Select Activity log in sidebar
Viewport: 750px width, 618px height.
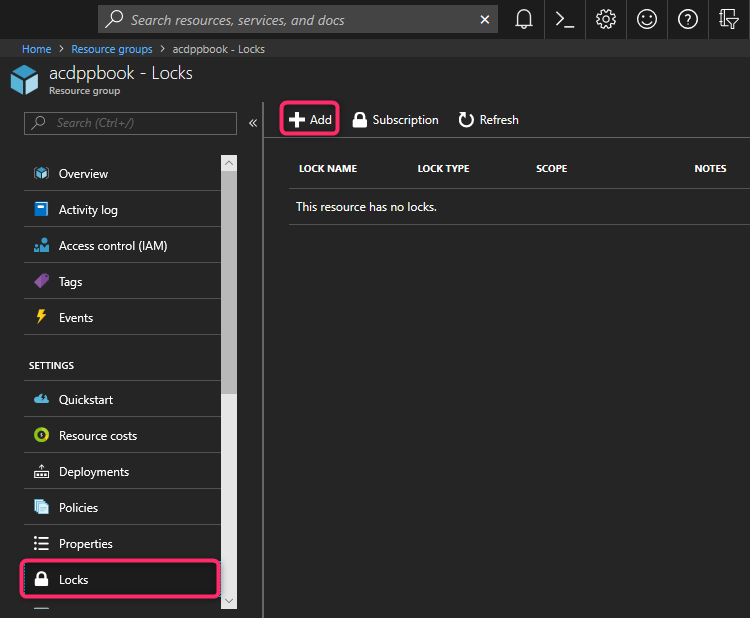(88, 210)
